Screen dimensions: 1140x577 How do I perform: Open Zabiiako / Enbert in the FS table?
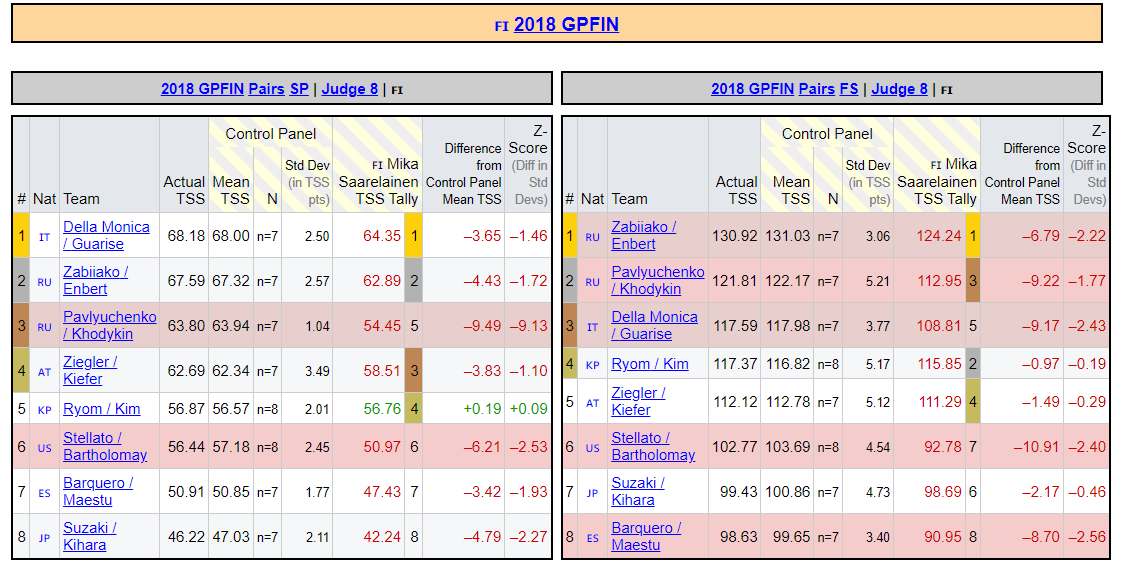(x=643, y=235)
